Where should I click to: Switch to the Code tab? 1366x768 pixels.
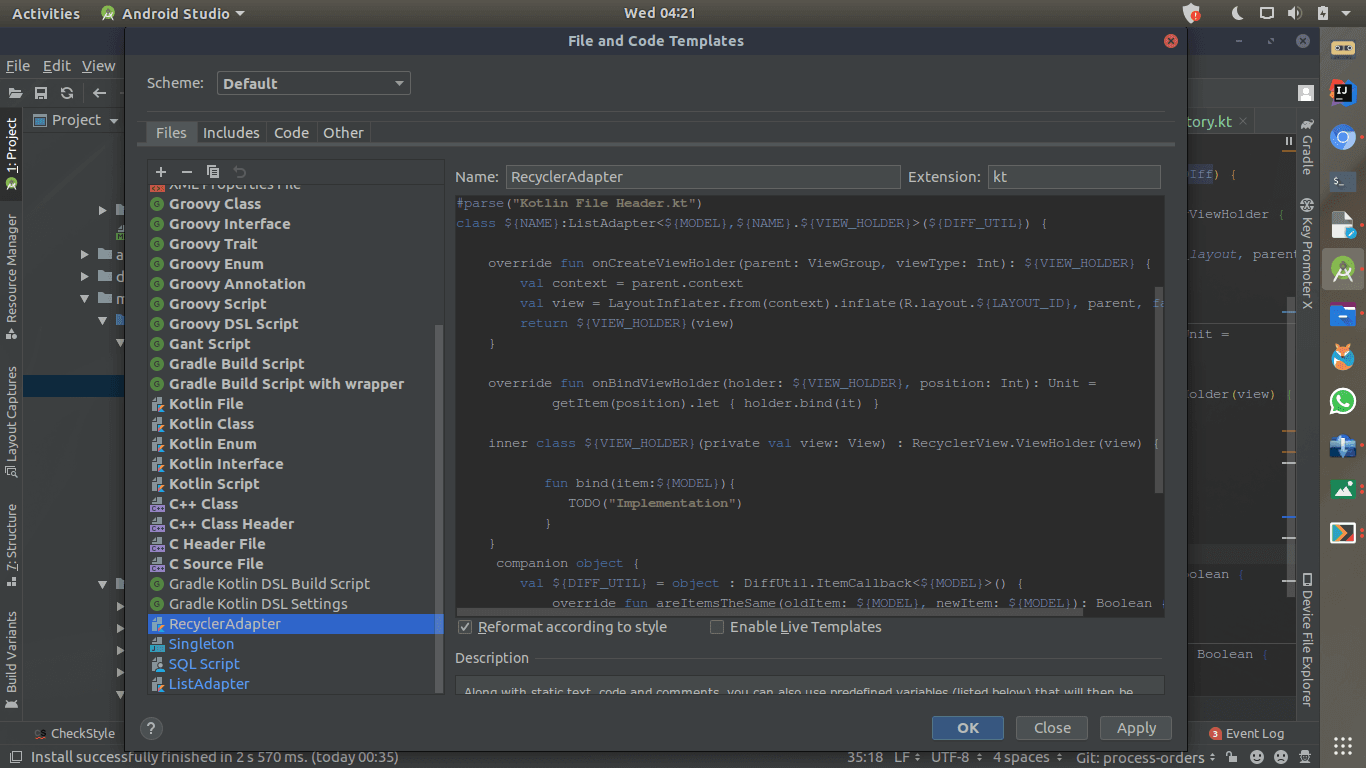pyautogui.click(x=291, y=133)
